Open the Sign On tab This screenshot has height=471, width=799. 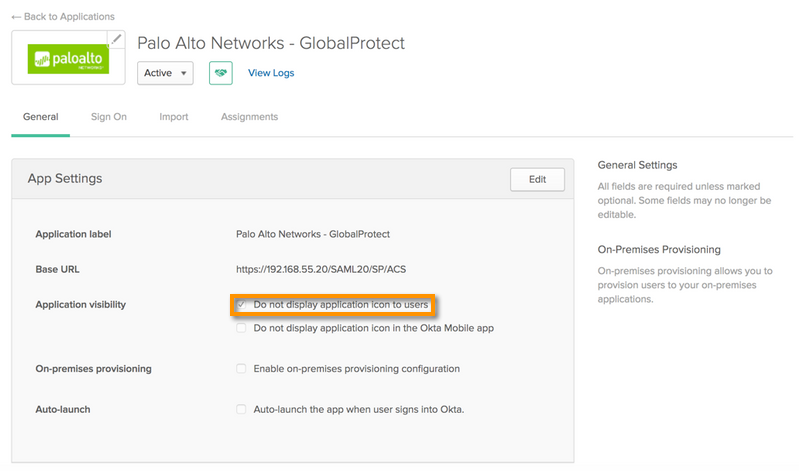[108, 117]
